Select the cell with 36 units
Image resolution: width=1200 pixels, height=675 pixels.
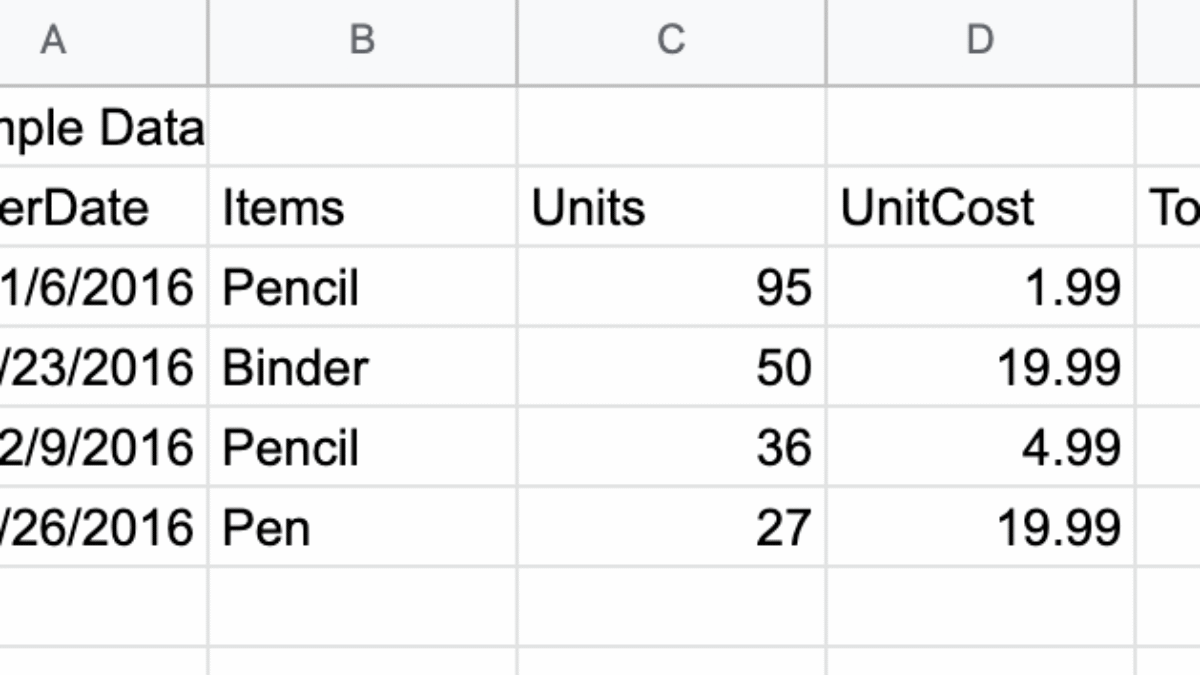point(671,448)
